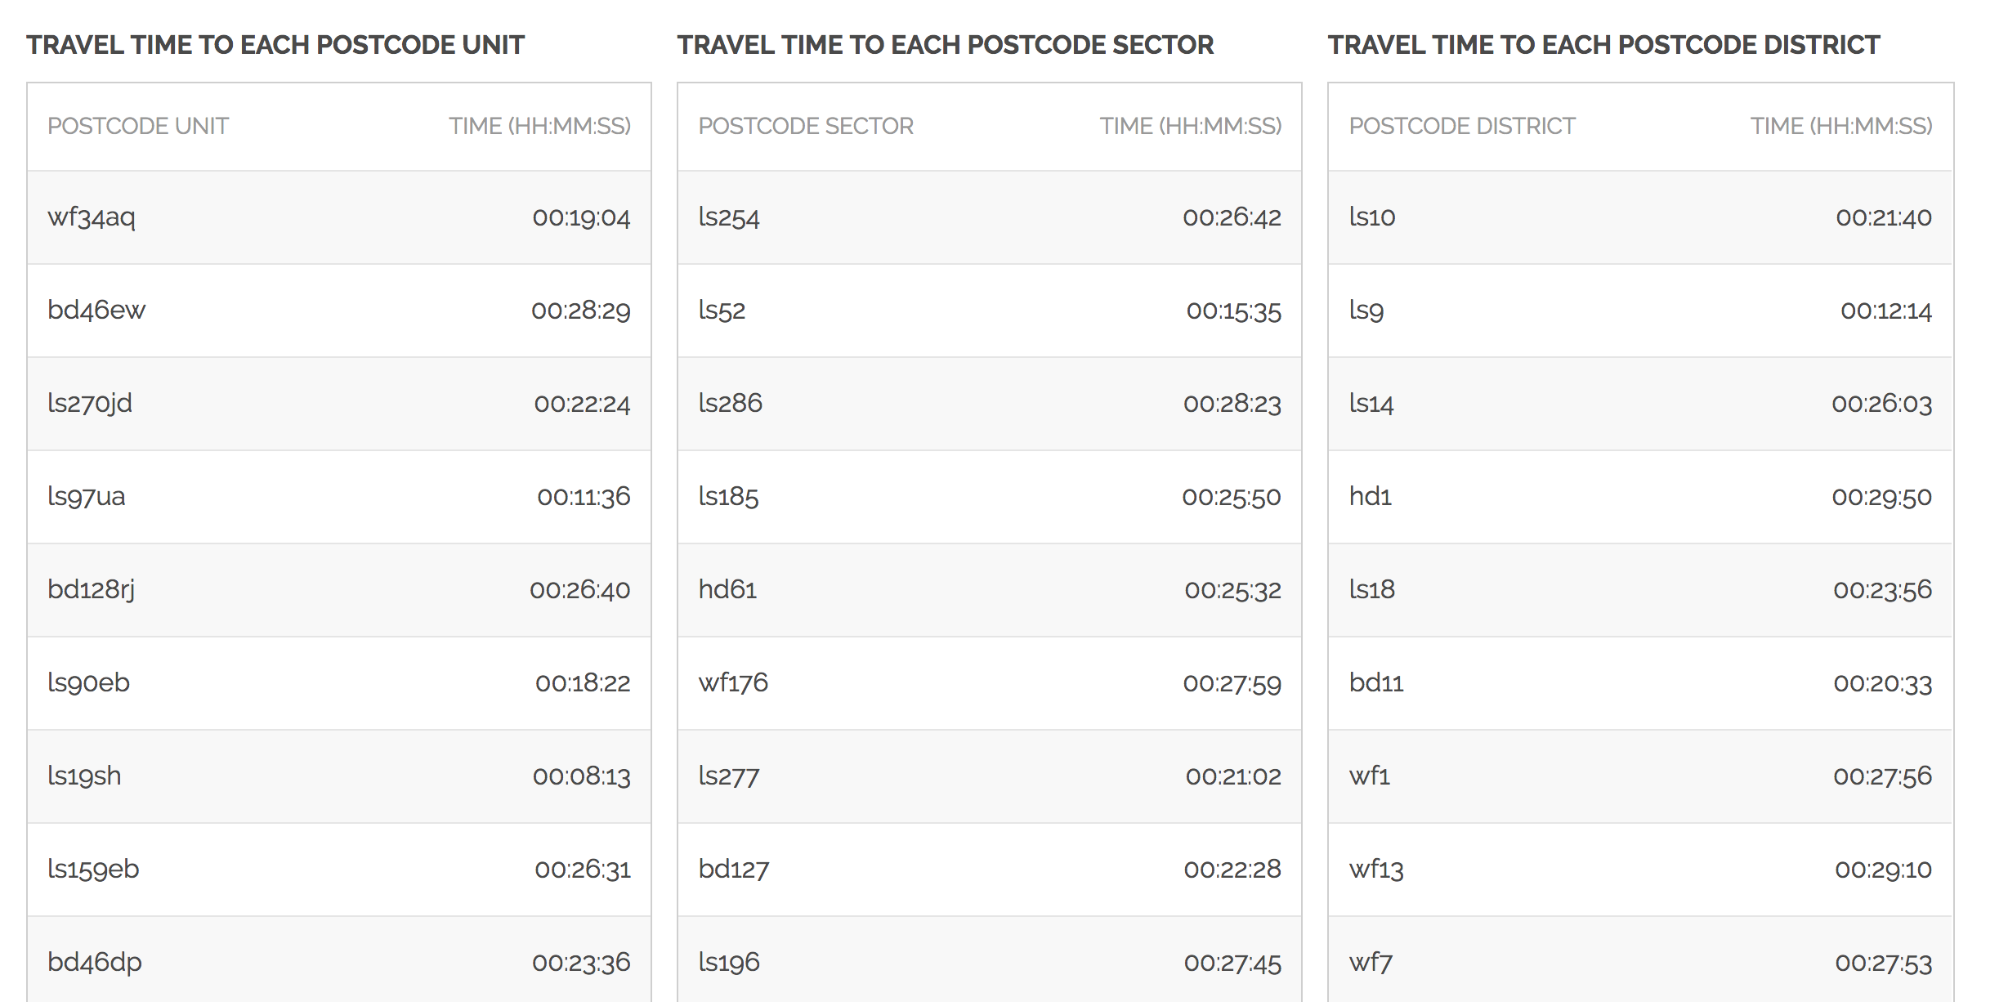Viewport: 1999px width, 1002px height.
Task: Select the hd61 postcode sector row
Action: (x=990, y=589)
